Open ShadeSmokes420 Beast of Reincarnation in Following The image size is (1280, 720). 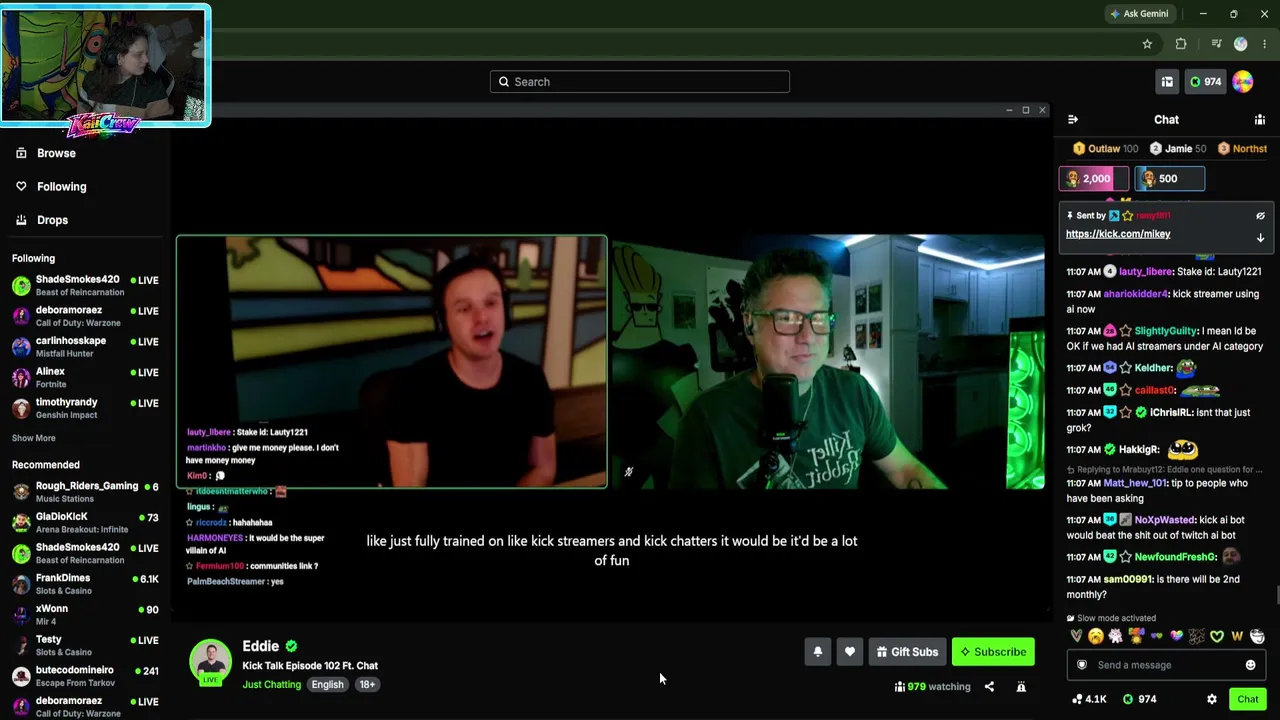[86, 286]
